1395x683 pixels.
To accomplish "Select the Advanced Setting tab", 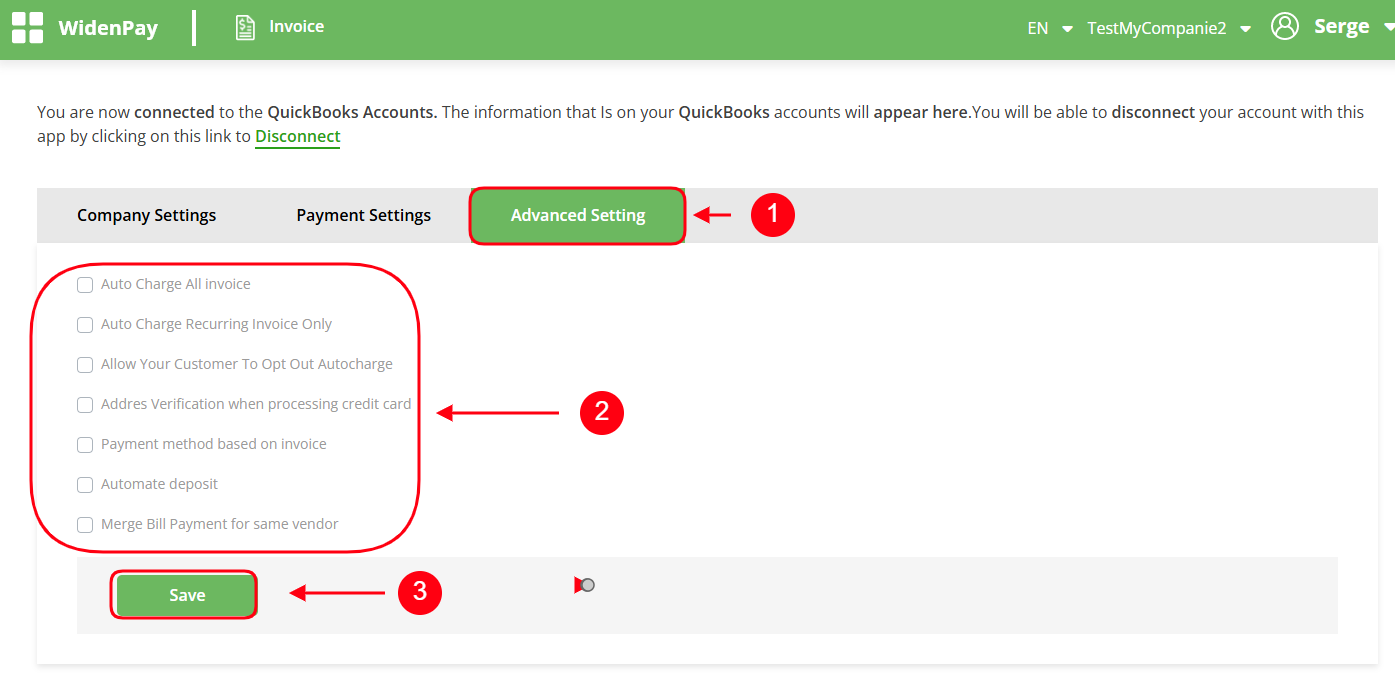I will (x=577, y=215).
